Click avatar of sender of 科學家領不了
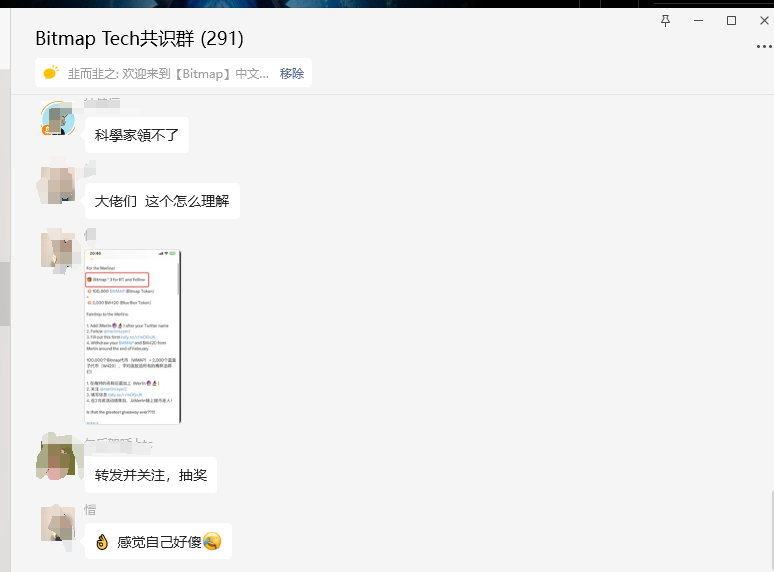The height and width of the screenshot is (572, 774). point(58,118)
